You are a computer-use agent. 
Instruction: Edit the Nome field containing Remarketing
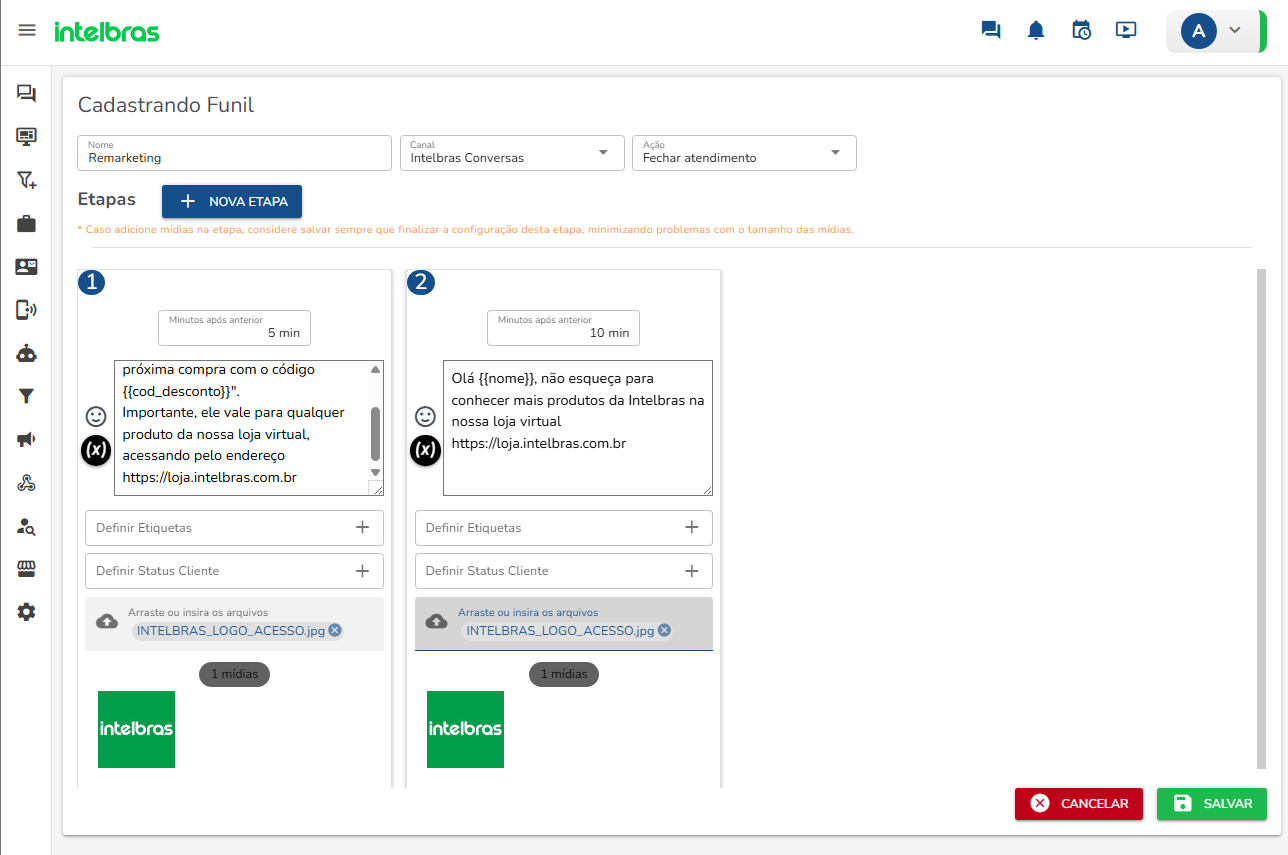[234, 153]
